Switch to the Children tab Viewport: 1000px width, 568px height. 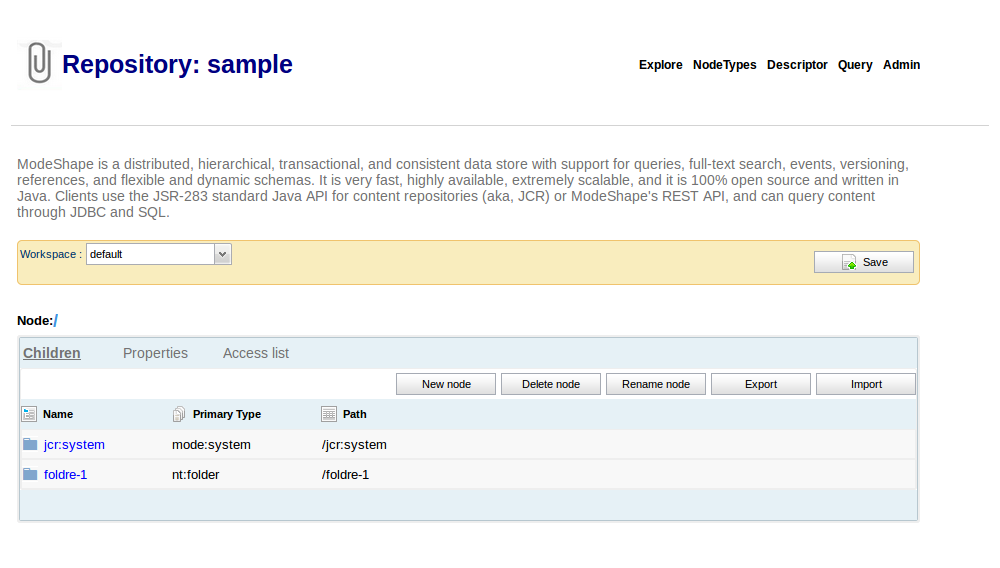coord(52,353)
